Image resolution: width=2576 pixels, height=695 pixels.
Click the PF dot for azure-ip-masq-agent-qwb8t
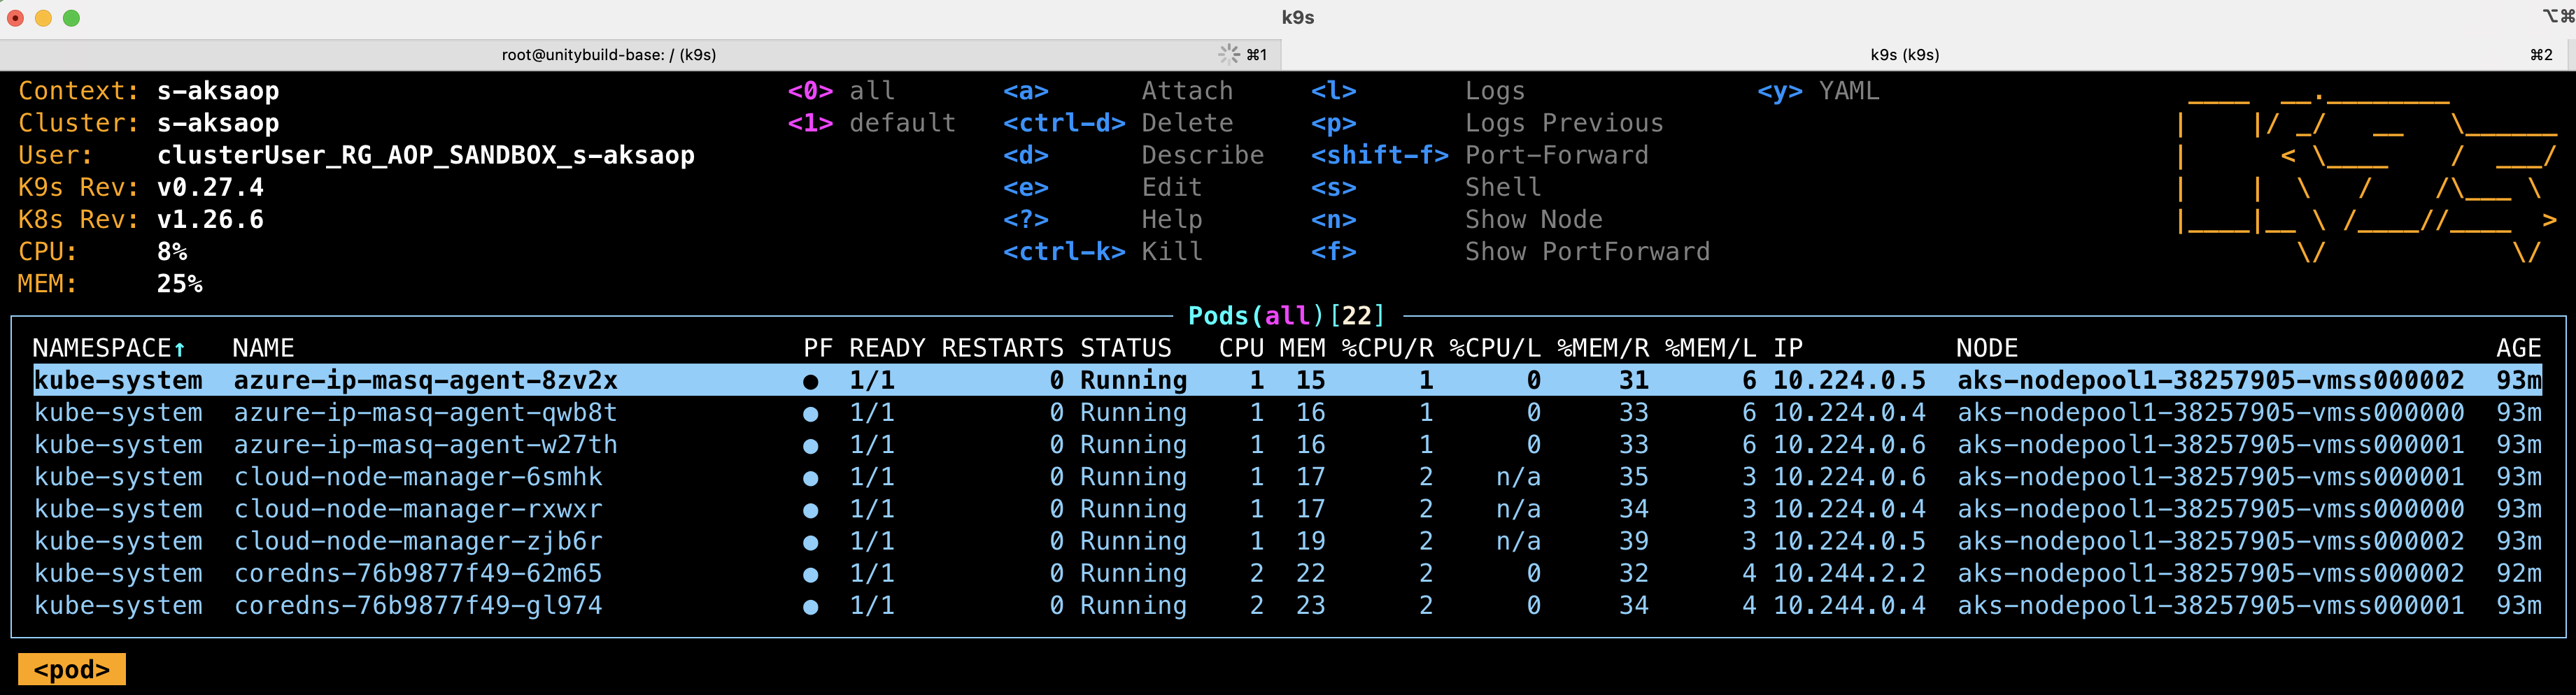(810, 413)
